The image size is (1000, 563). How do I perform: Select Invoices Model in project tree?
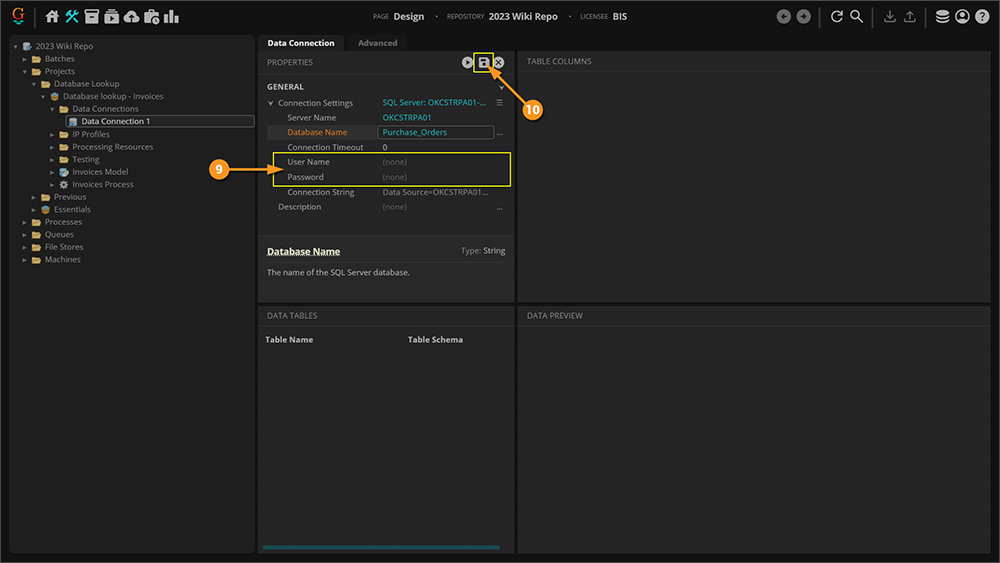click(100, 172)
